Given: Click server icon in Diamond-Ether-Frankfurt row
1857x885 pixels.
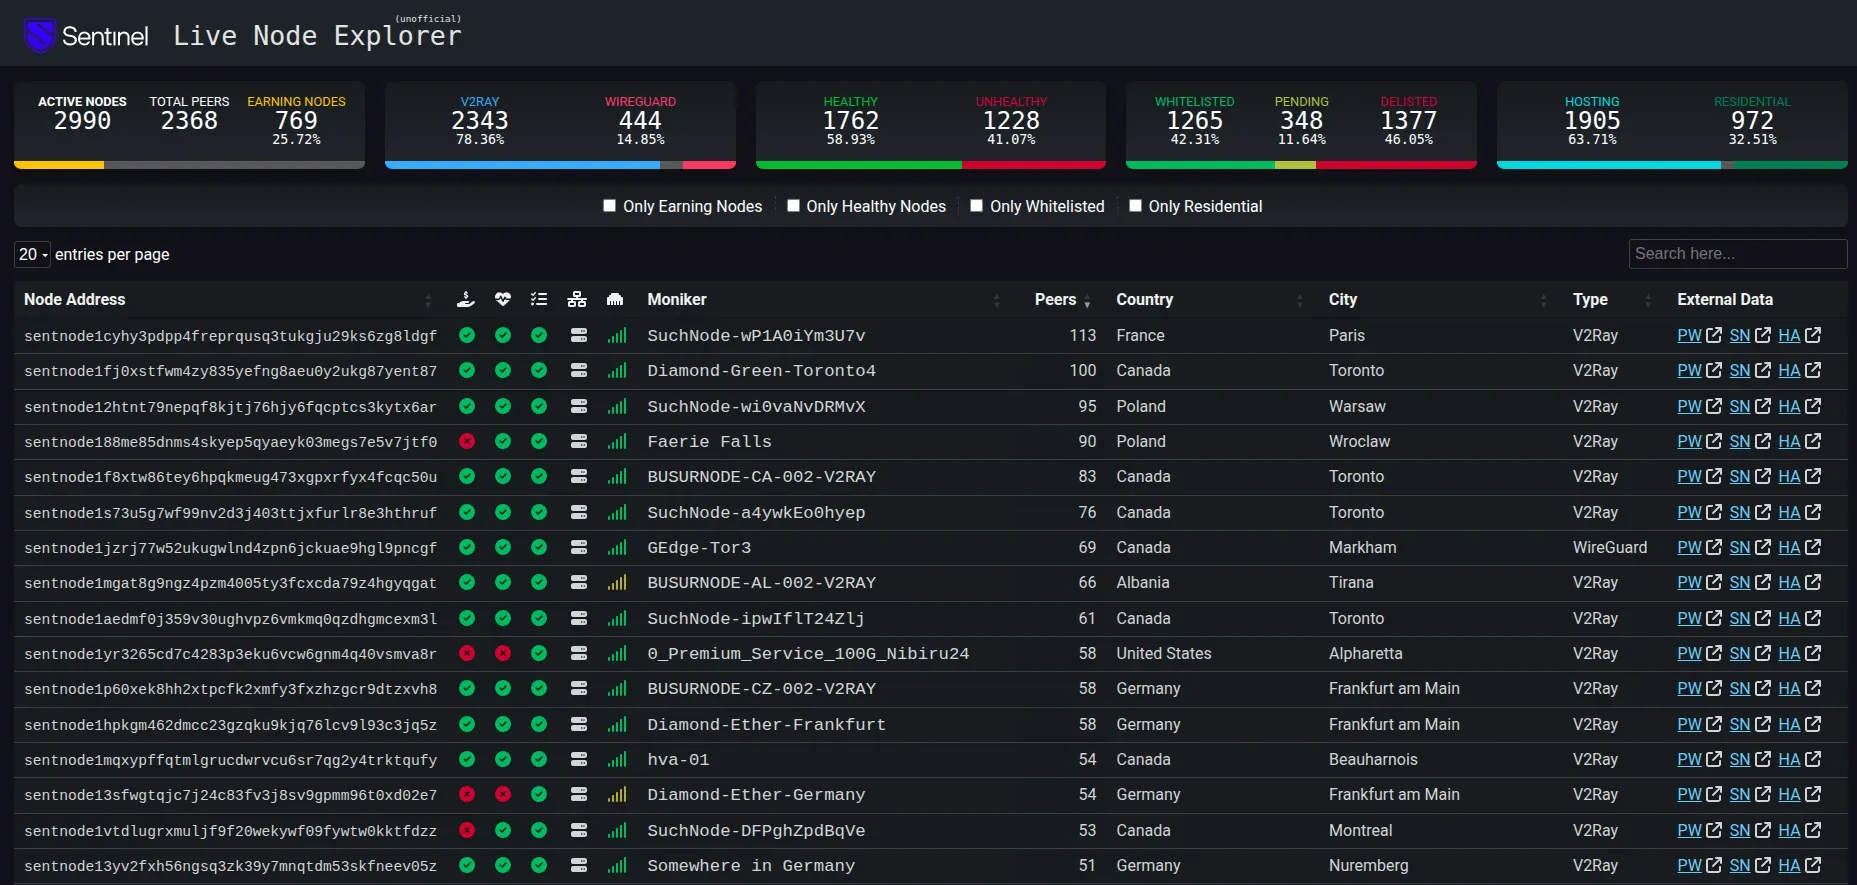Looking at the screenshot, I should (x=578, y=724).
